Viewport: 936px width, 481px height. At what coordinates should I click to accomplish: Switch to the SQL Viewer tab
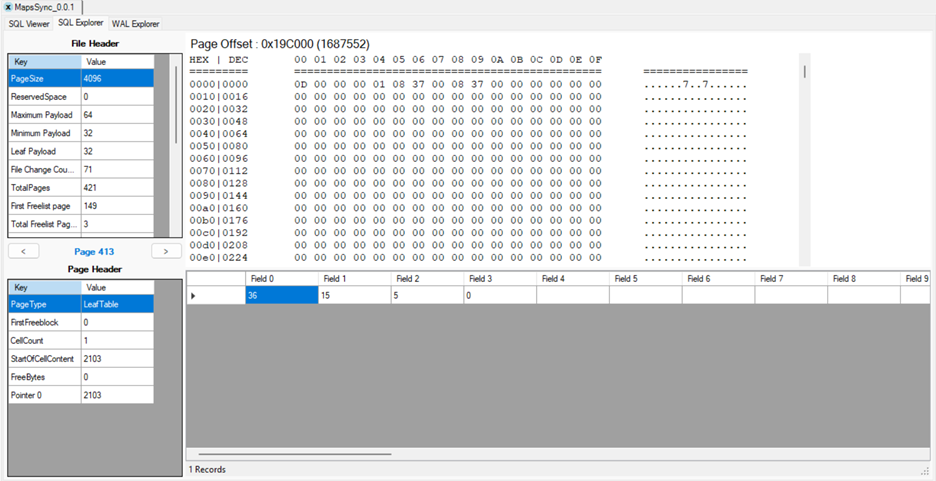[29, 23]
